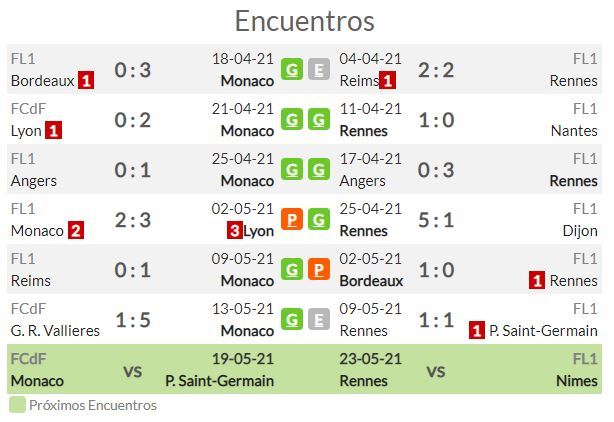This screenshot has height=422, width=614.
Task: Click the gray E badge for Reims–Rennes match
Action: pos(318,69)
